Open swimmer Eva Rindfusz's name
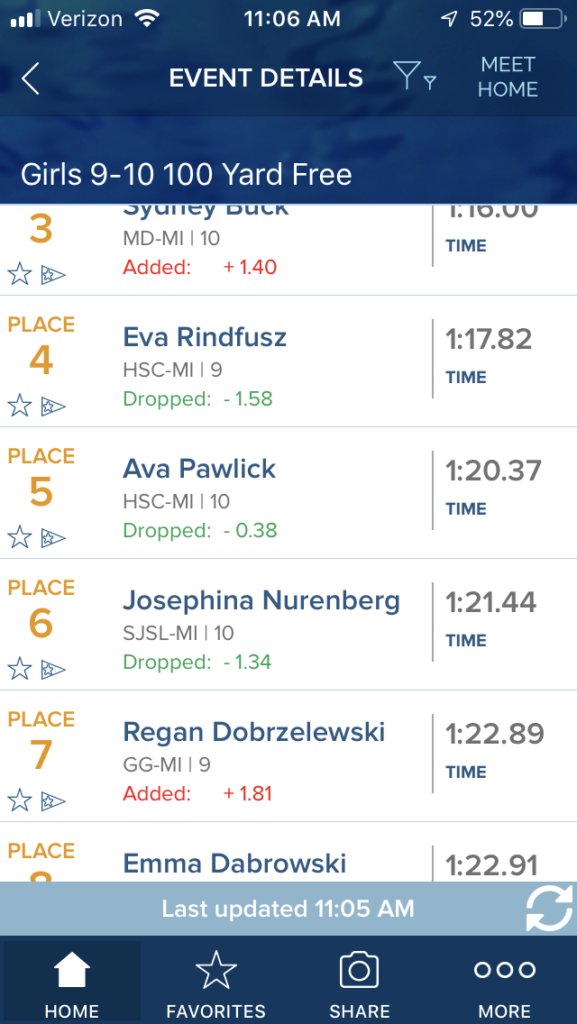Screen dimensions: 577x1024 coord(205,338)
